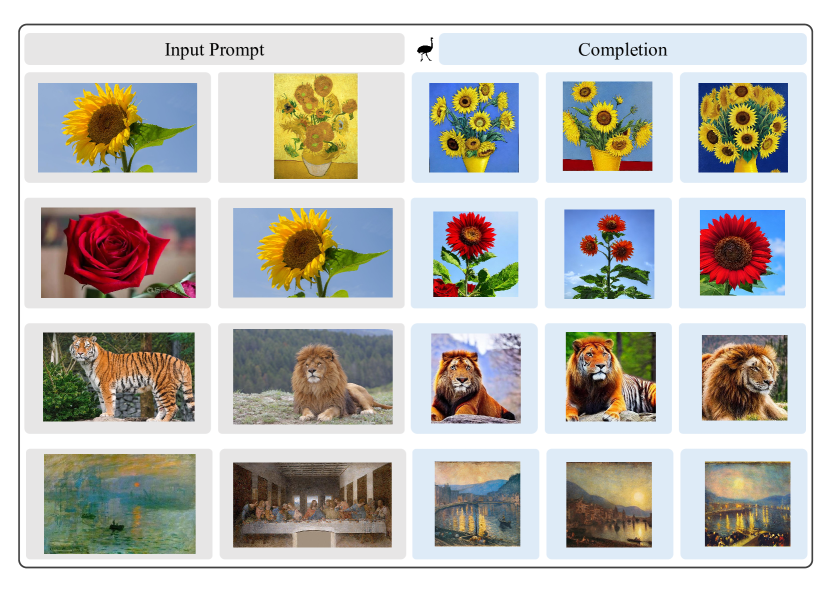Screen dimensions: 831x593
Task: Open the Monet sunrise painting thumbnail
Action: [120, 503]
